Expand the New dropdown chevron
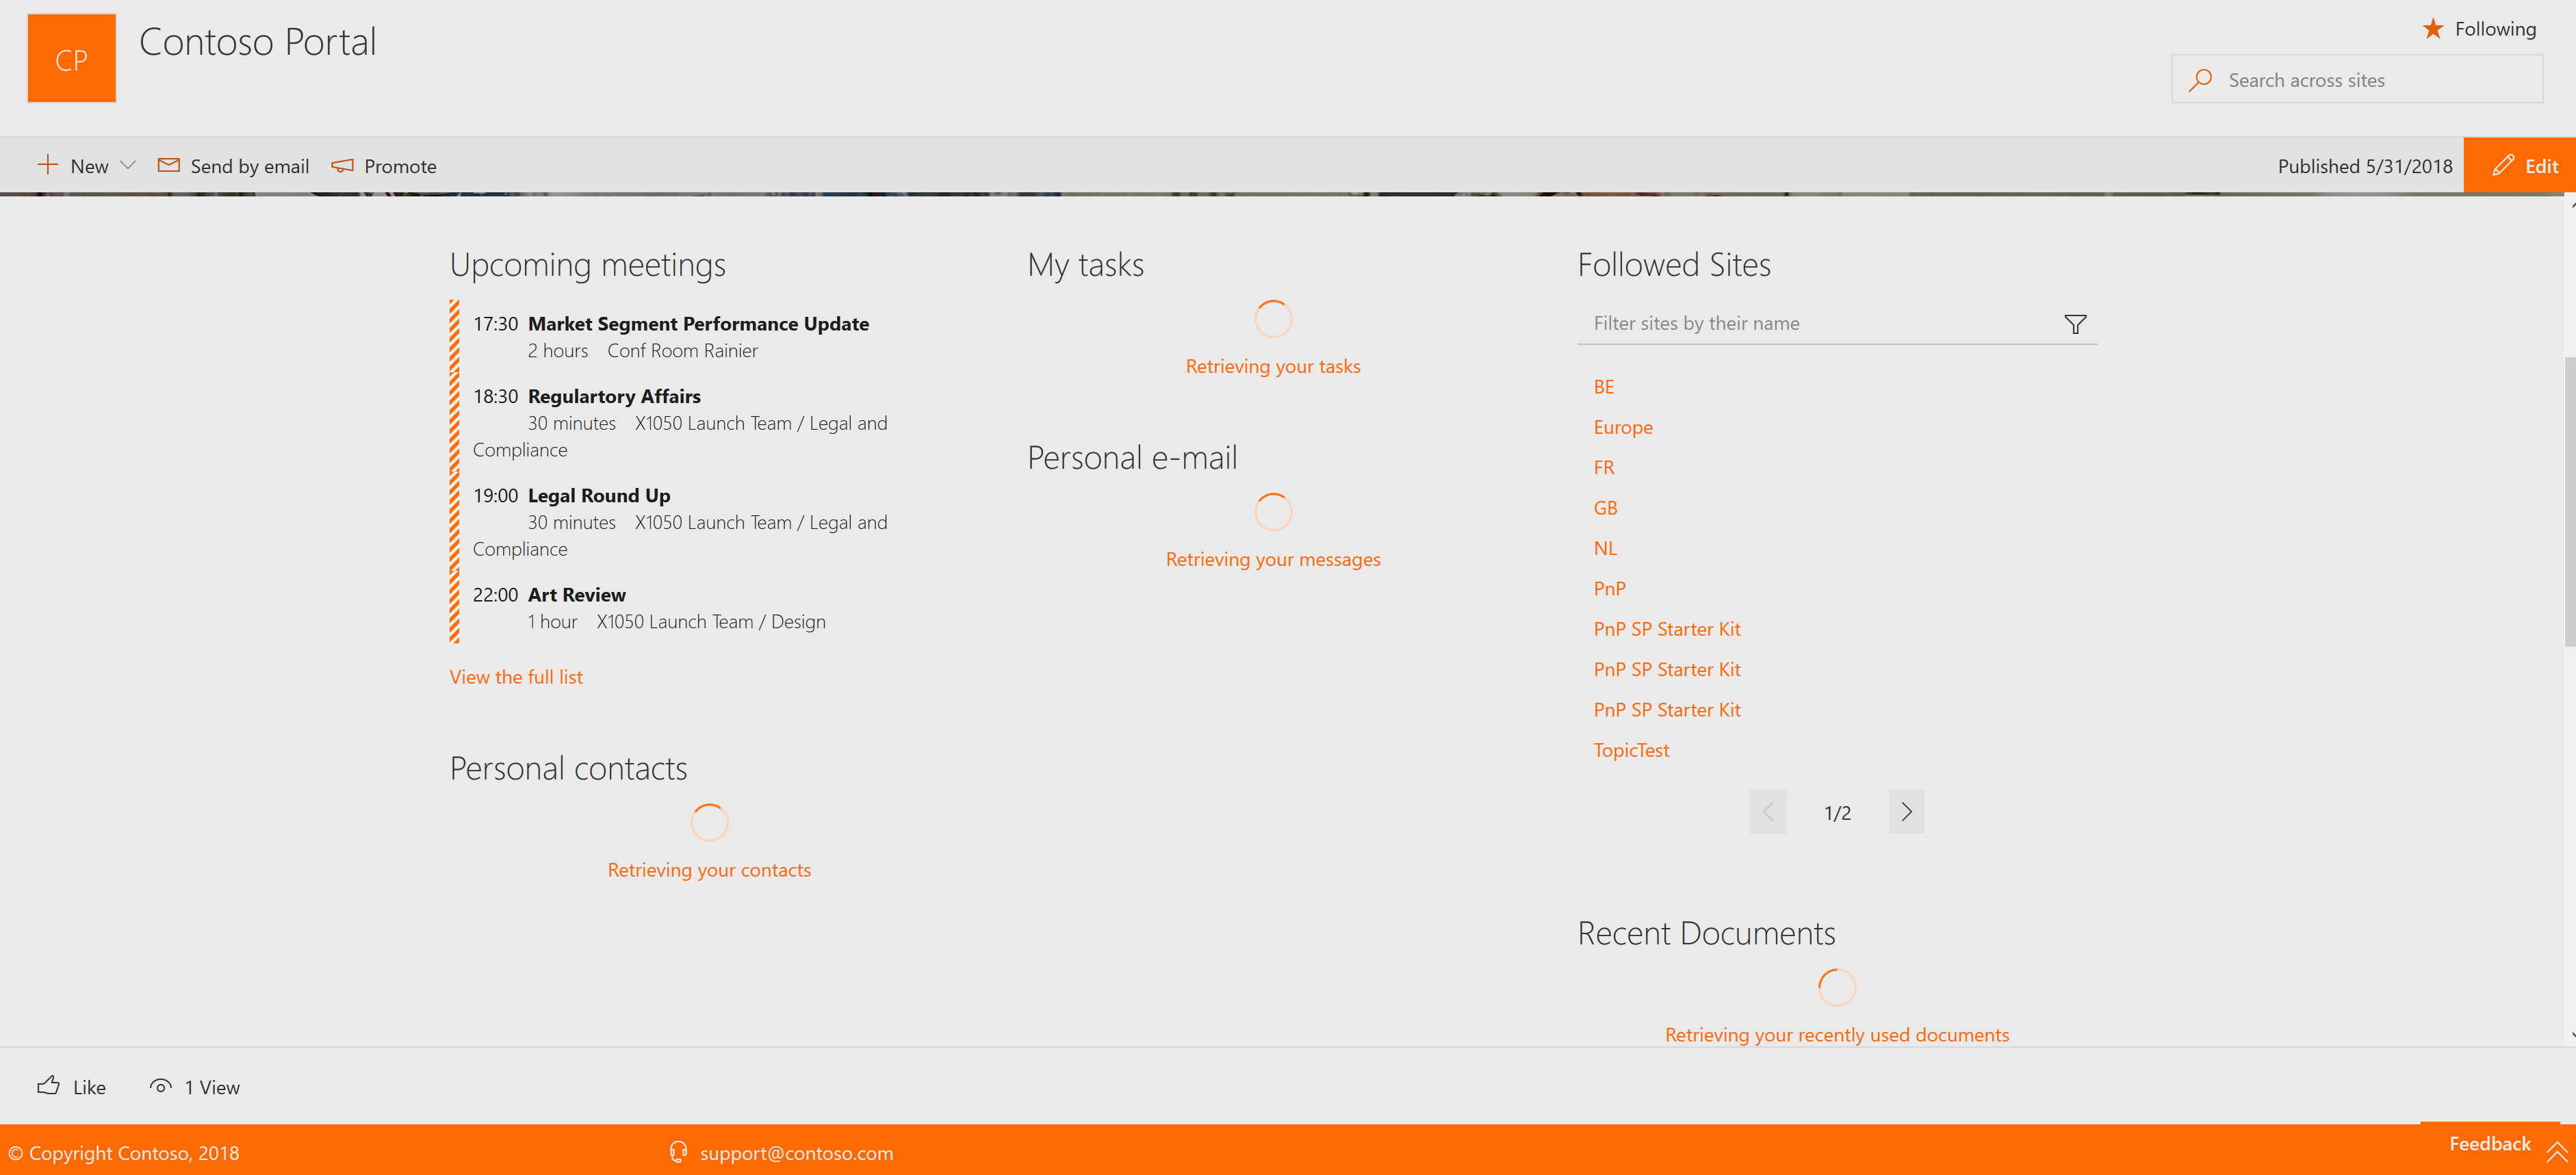The width and height of the screenshot is (2576, 1175). click(127, 165)
